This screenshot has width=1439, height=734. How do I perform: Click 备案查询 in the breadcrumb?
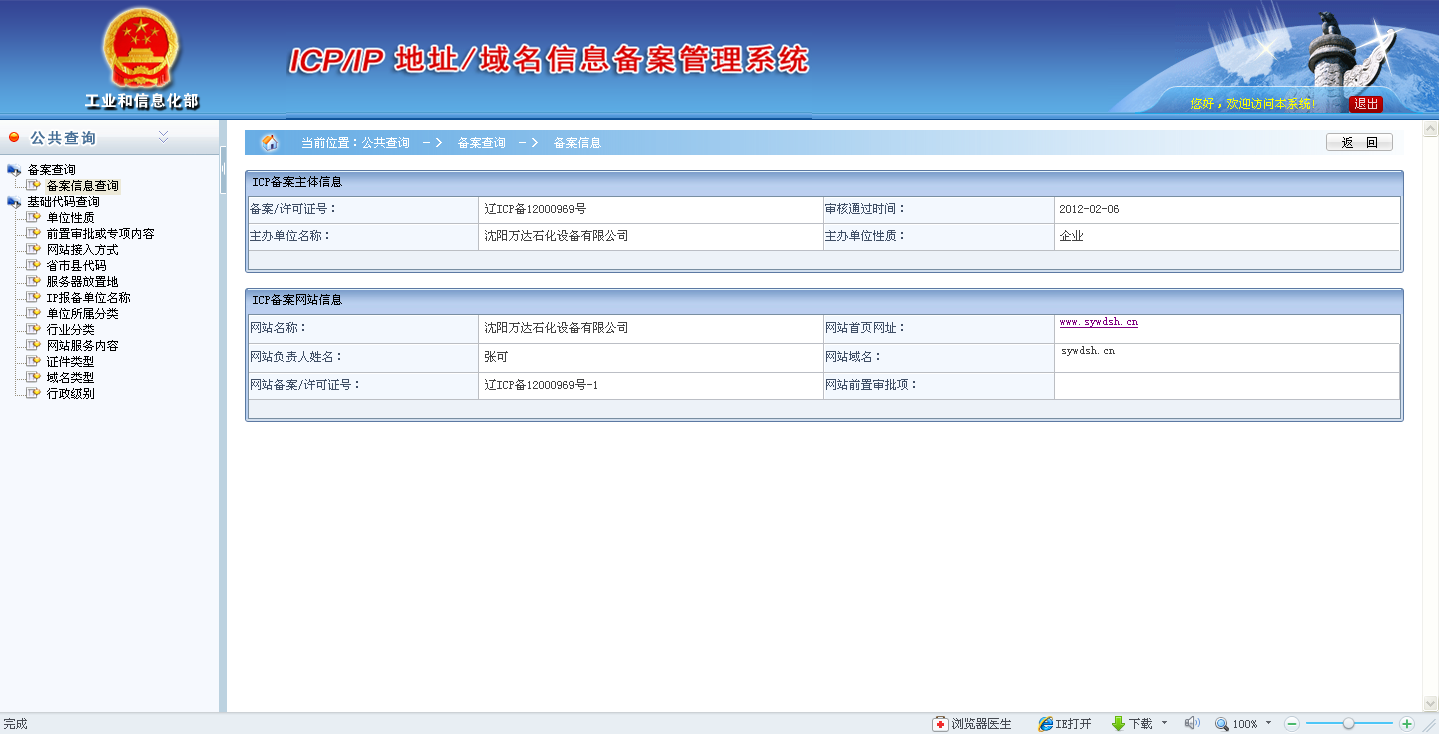pyautogui.click(x=482, y=143)
